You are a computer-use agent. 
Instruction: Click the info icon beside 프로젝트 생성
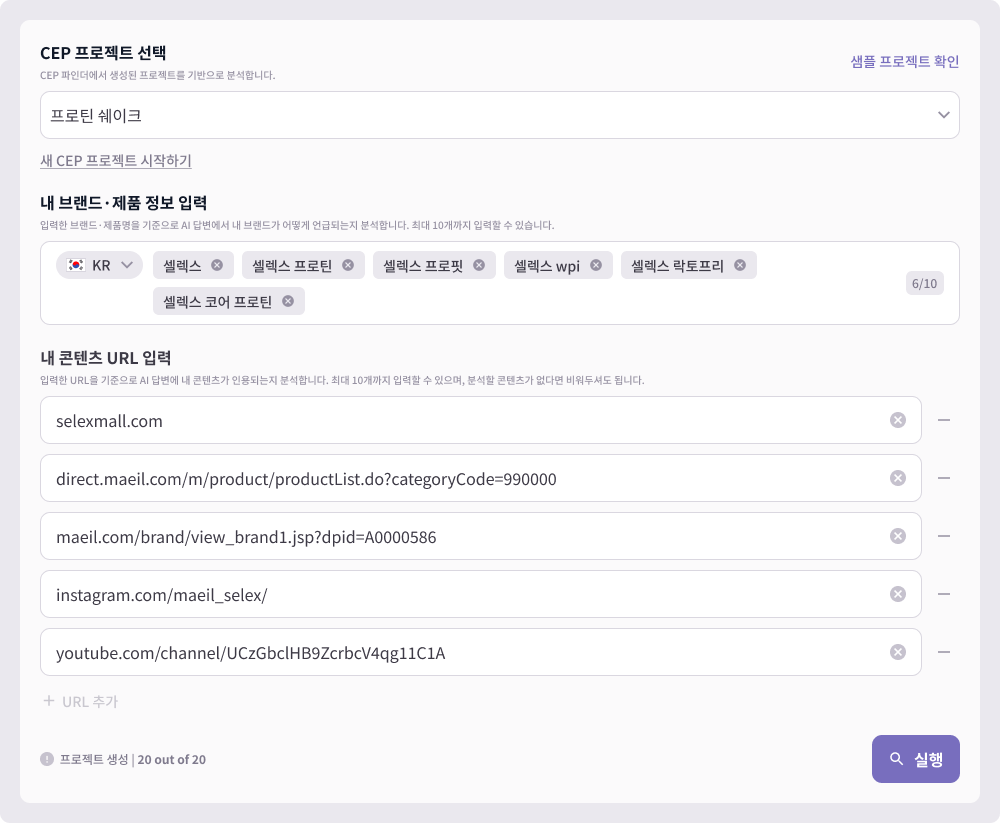tap(47, 759)
